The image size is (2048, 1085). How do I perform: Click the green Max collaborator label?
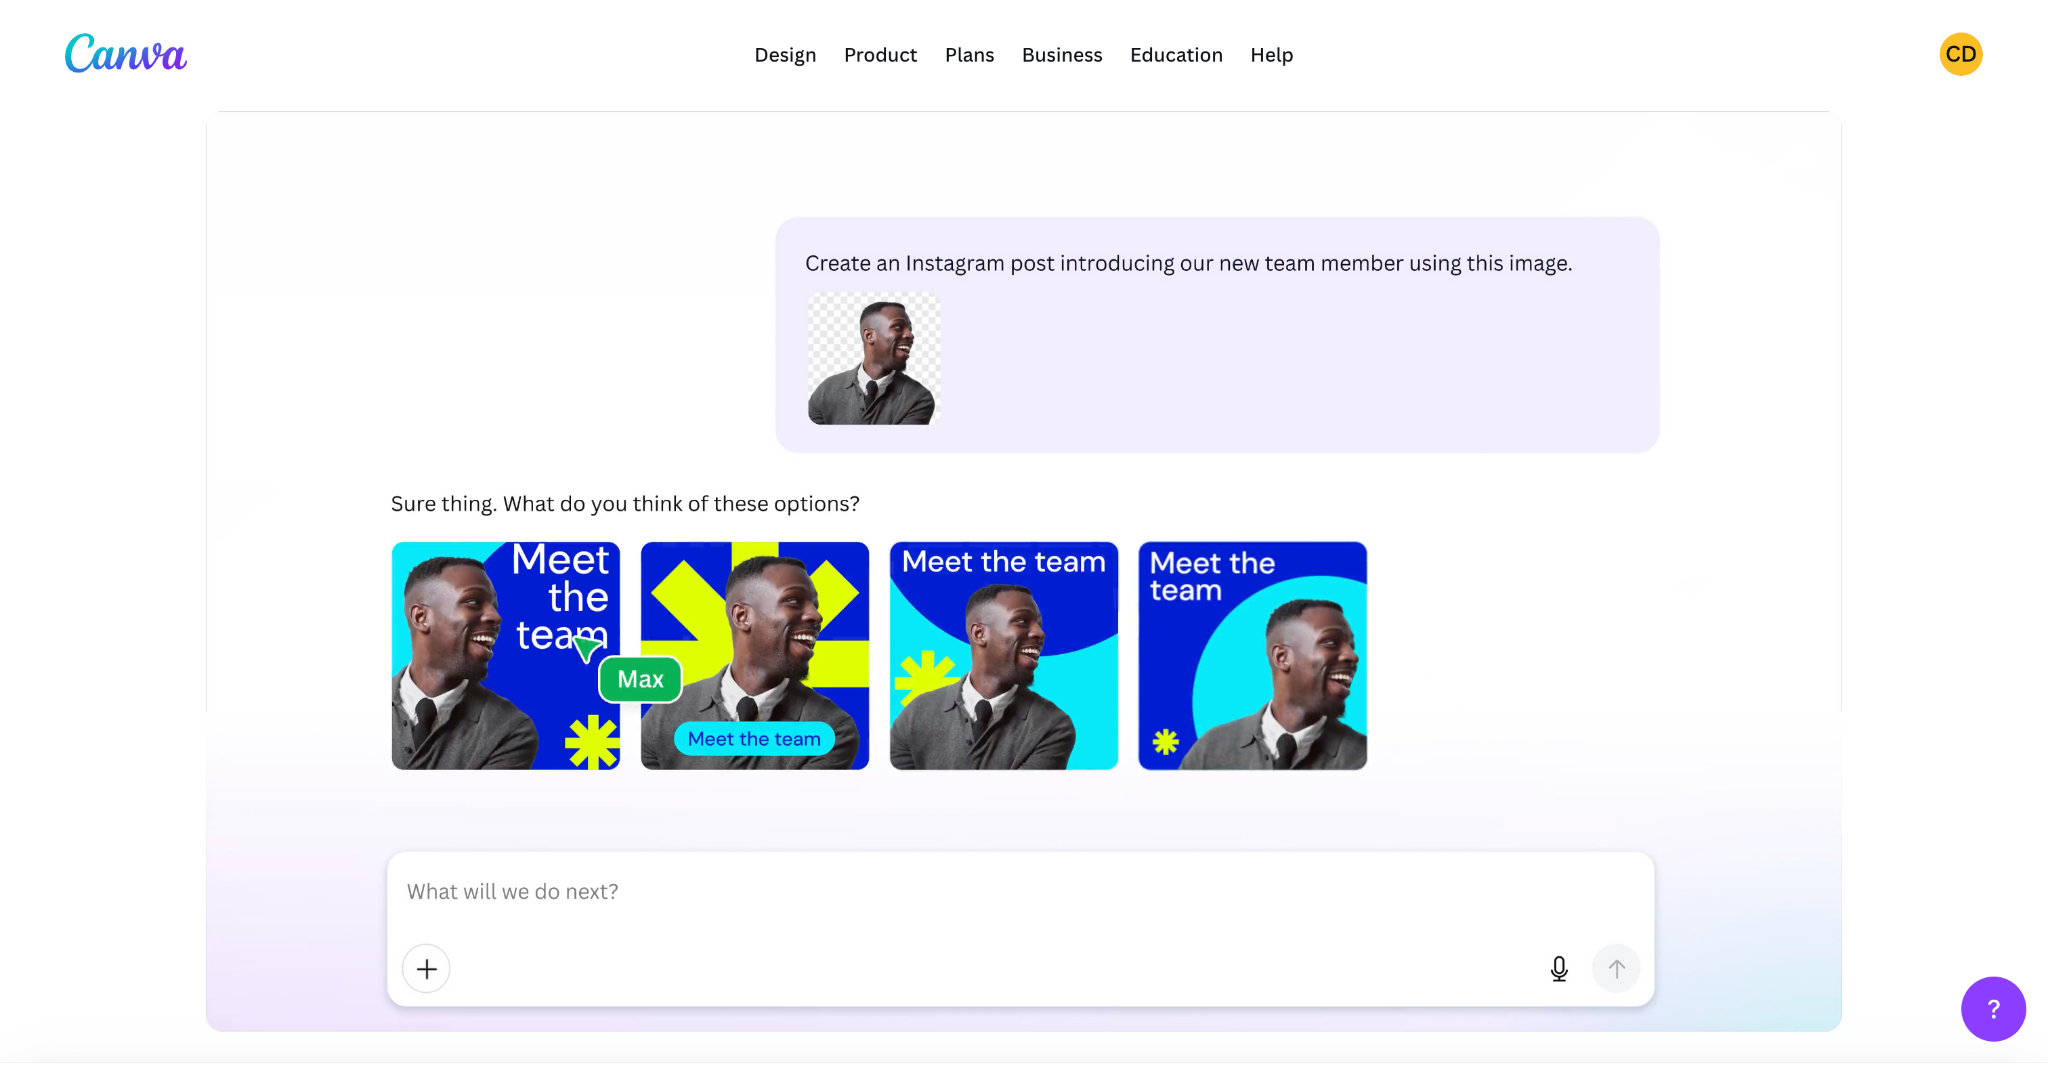click(x=640, y=679)
